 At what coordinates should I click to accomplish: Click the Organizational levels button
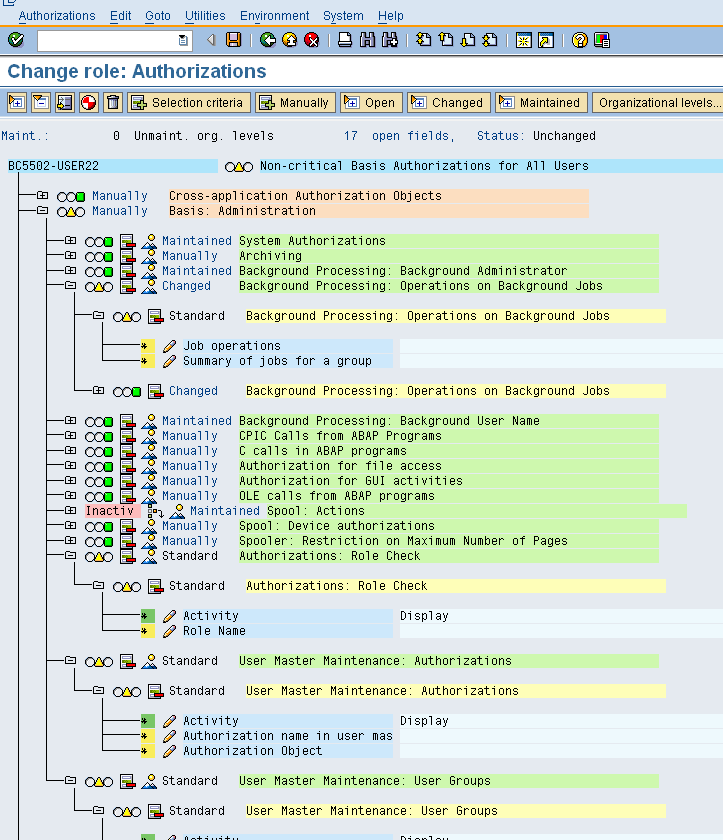657,102
